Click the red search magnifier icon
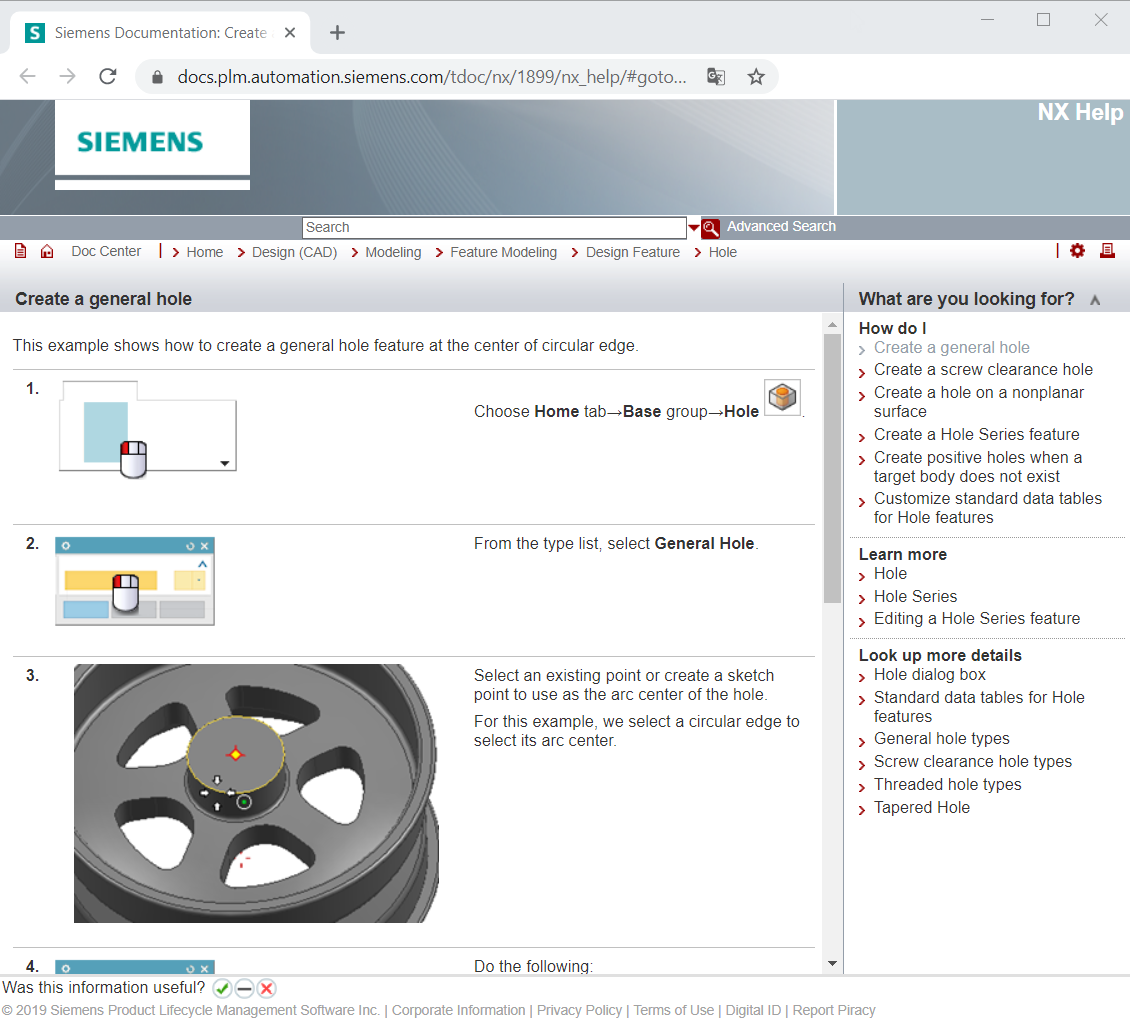This screenshot has height=1023, width=1130. [711, 228]
